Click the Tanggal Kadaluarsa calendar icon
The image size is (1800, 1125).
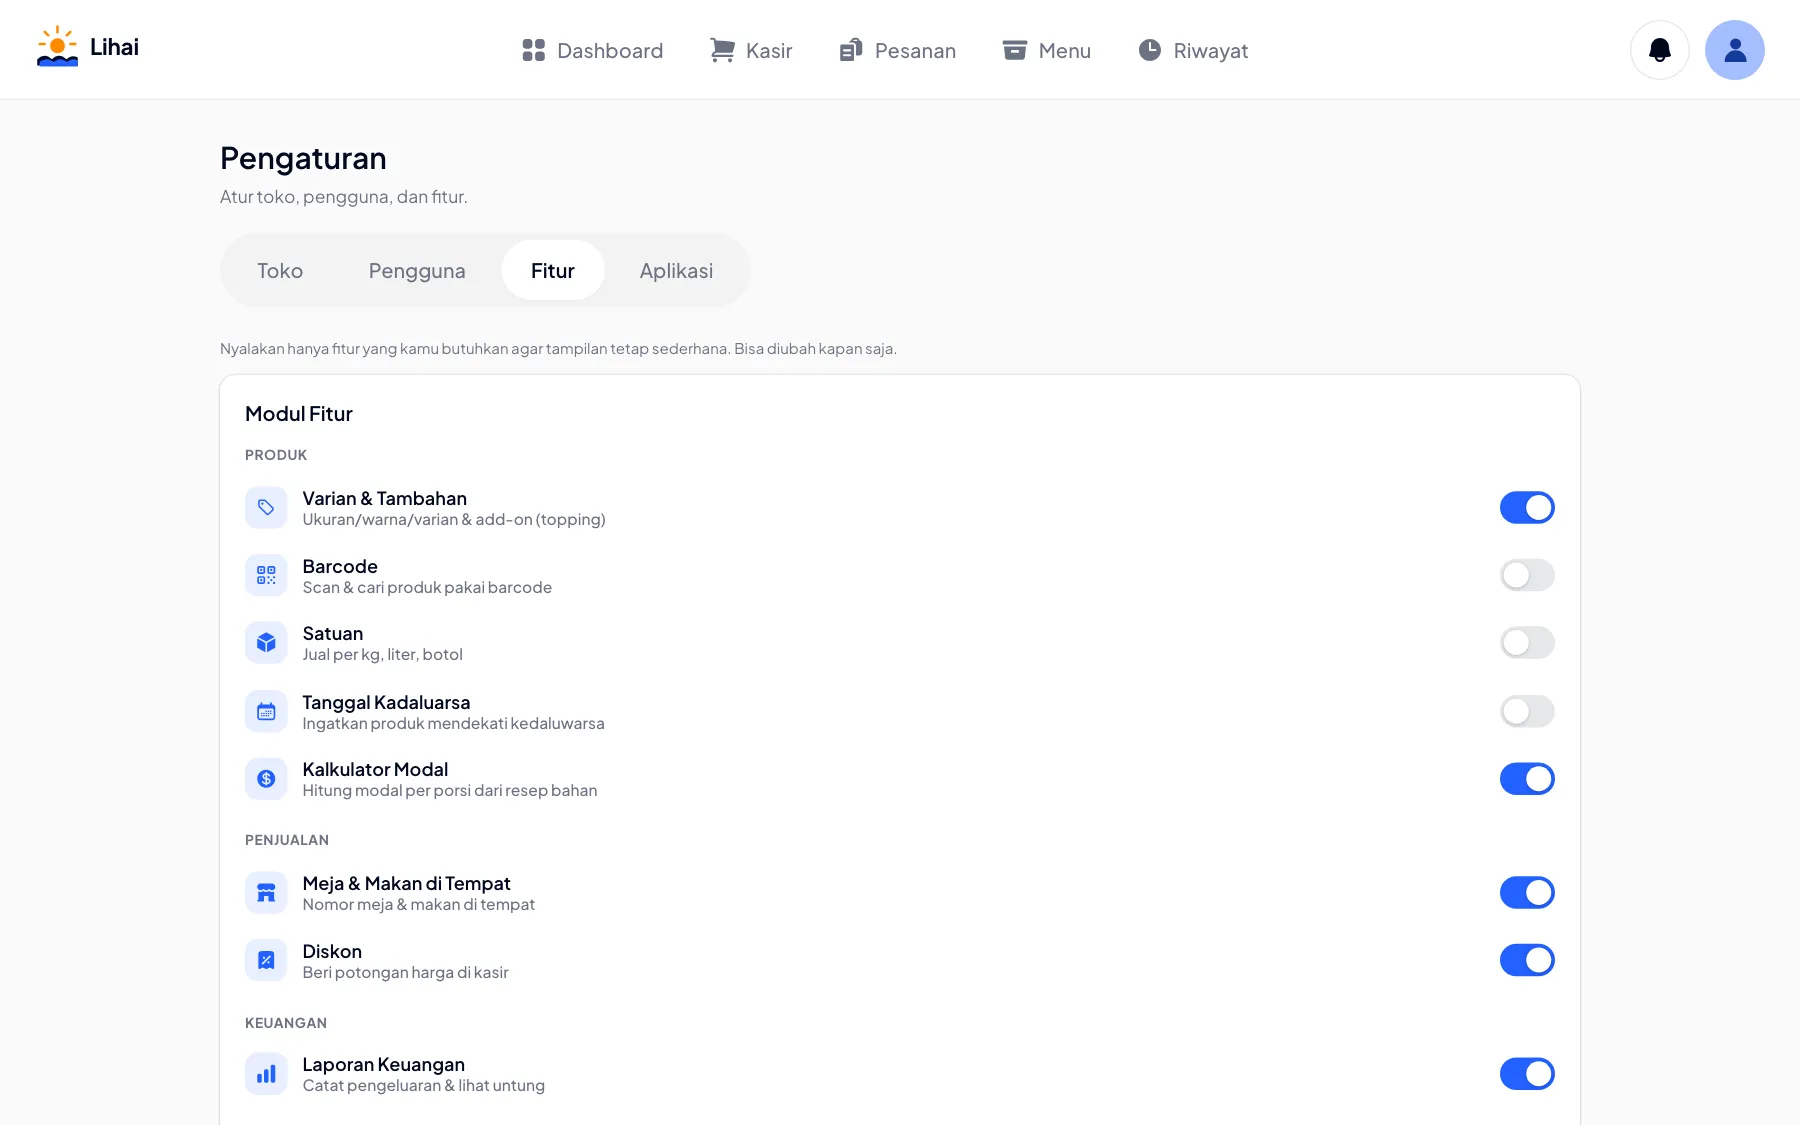pos(266,711)
